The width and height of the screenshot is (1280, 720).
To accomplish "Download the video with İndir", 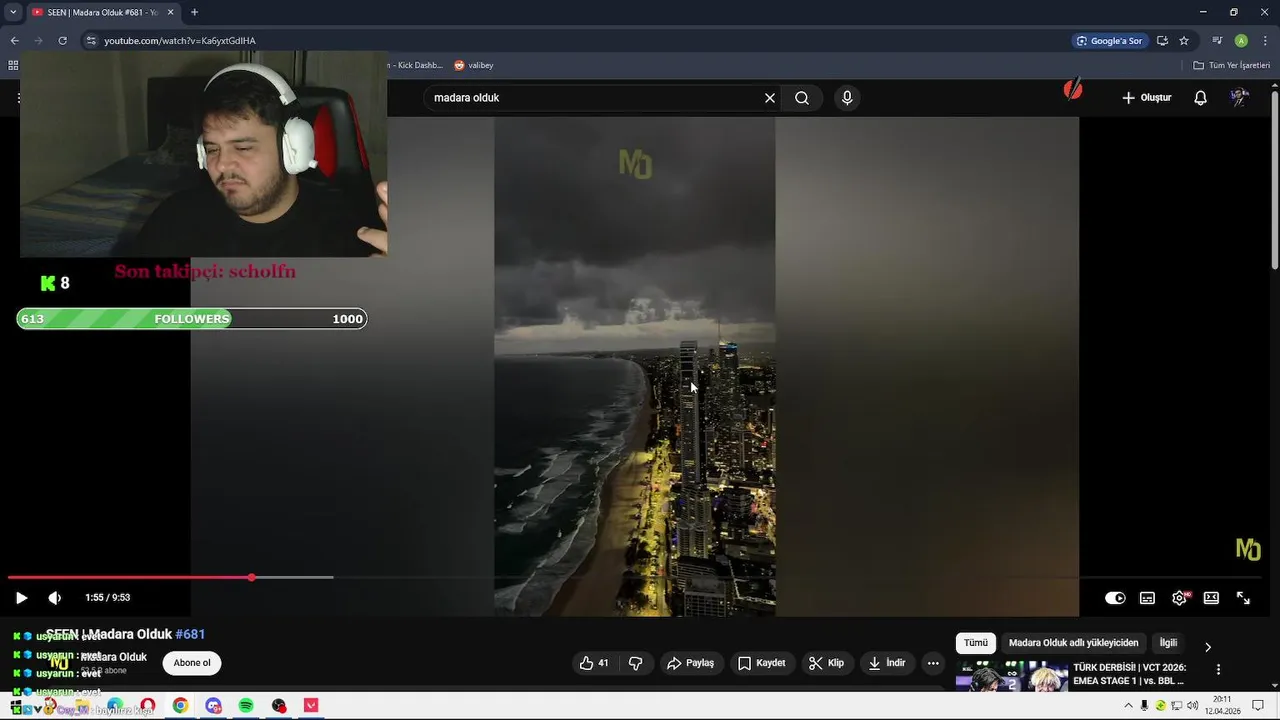I will 886,663.
